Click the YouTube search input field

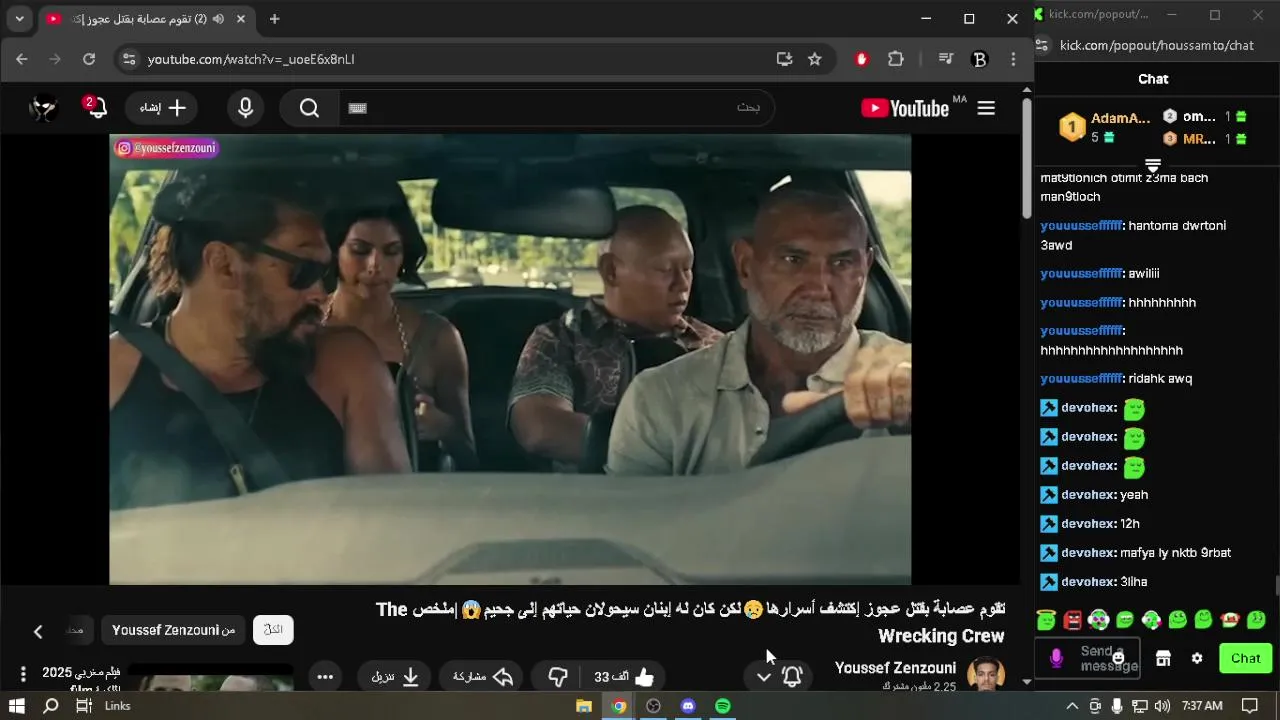(x=556, y=108)
